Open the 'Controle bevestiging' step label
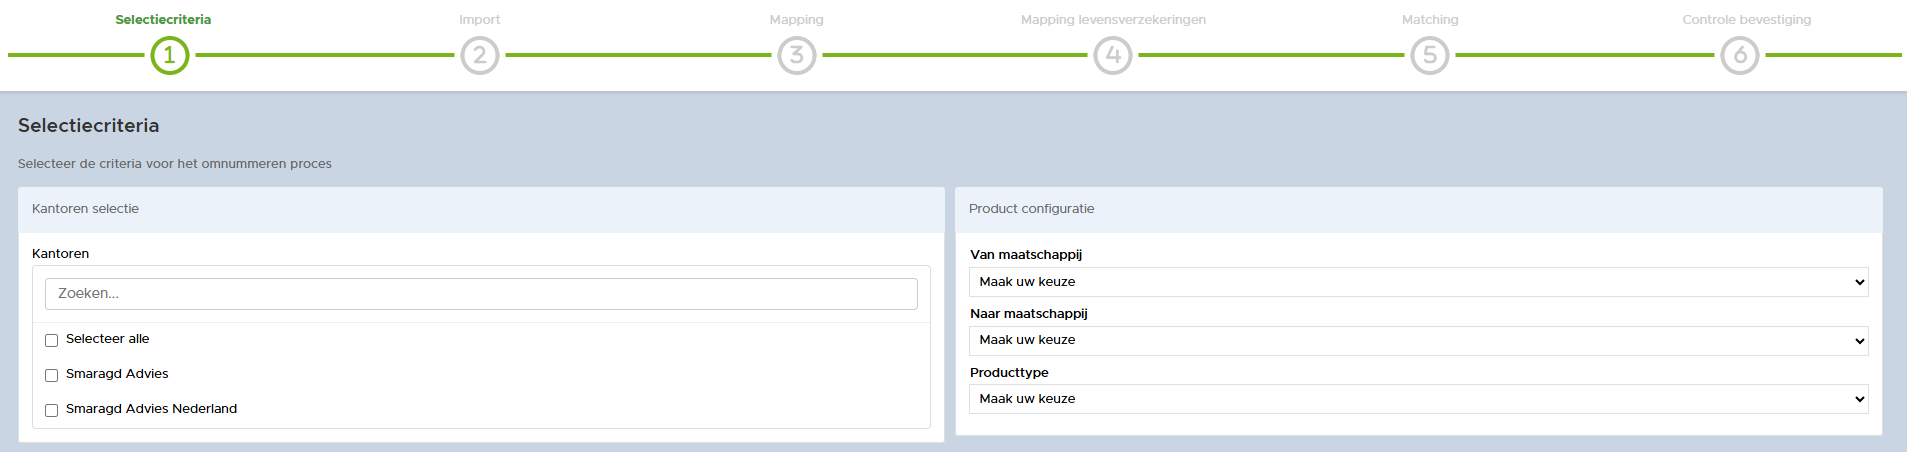The height and width of the screenshot is (452, 1907). coord(1746,20)
